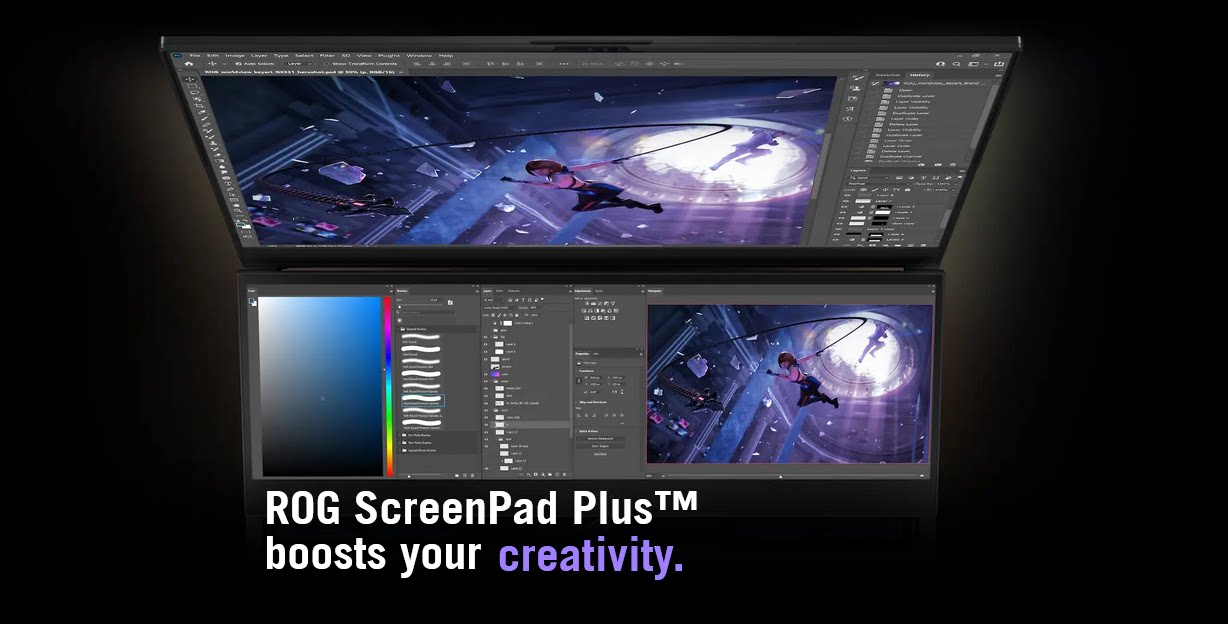Add a Threshold adjustment
Screen dimensions: 1228x624
[x=600, y=318]
